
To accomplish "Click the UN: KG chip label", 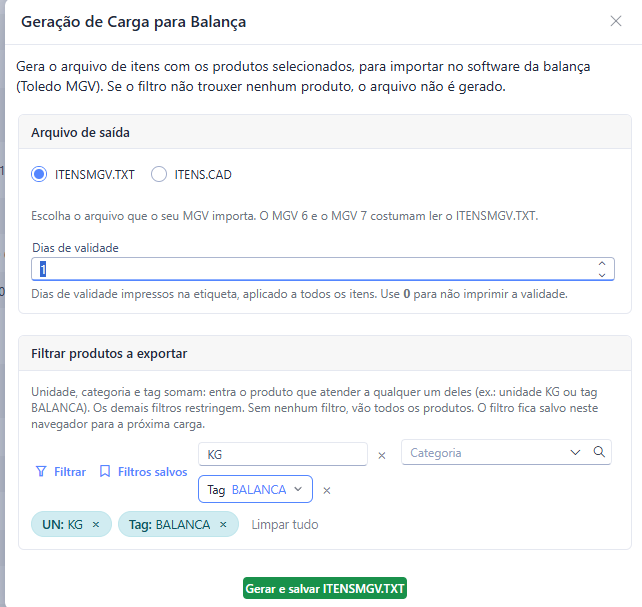I will point(63,524).
